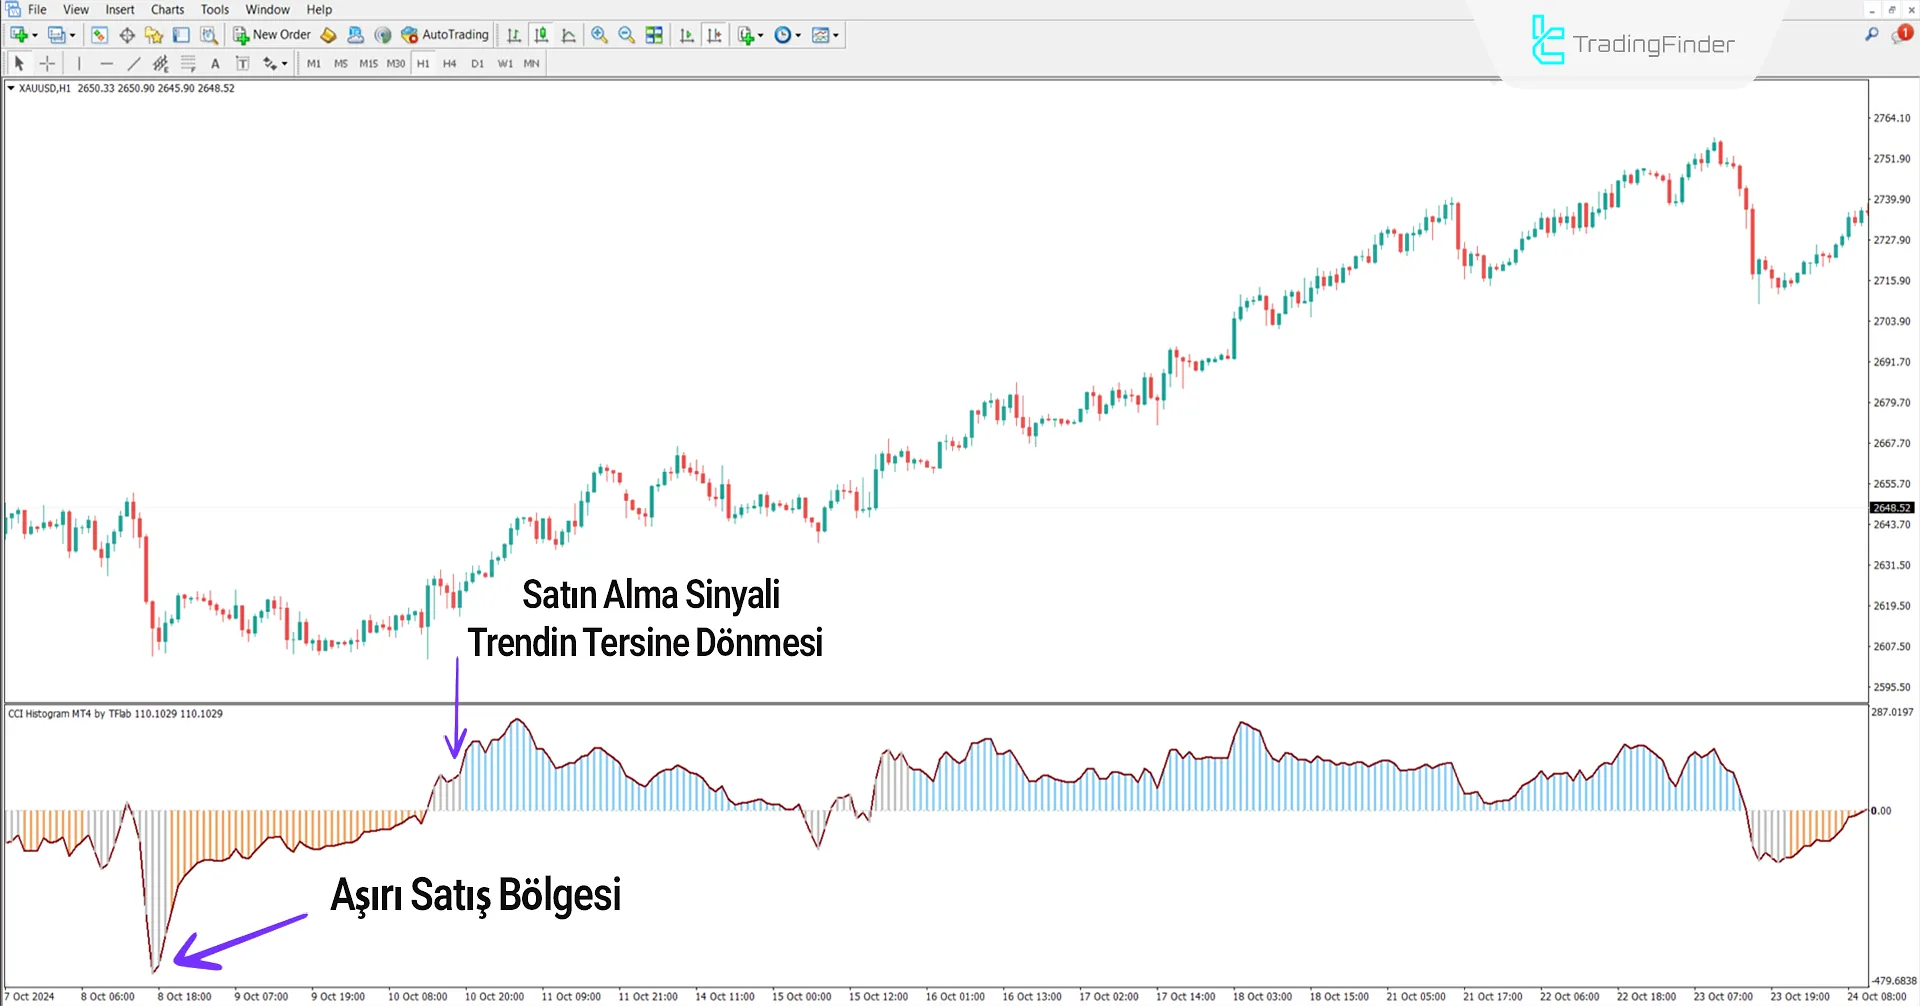Click the 2648.52 price label on the scale
Viewport: 1920px width, 1006px height.
coord(1891,507)
